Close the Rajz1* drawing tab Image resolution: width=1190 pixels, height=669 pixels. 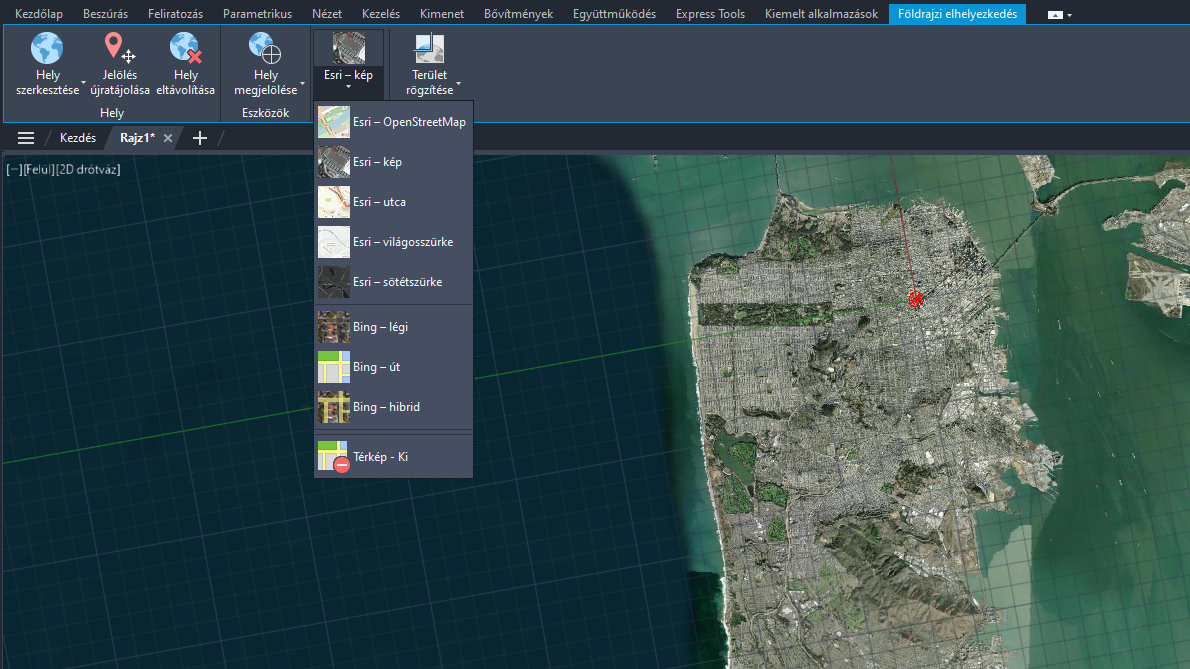168,138
